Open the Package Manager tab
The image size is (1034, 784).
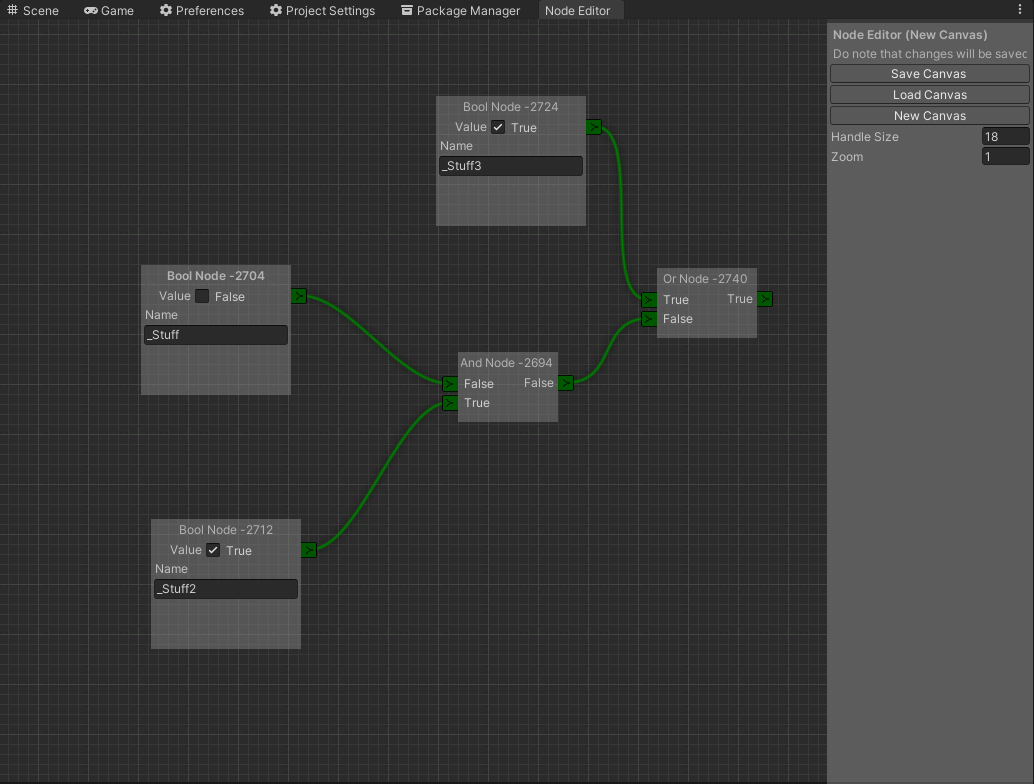pyautogui.click(x=460, y=11)
